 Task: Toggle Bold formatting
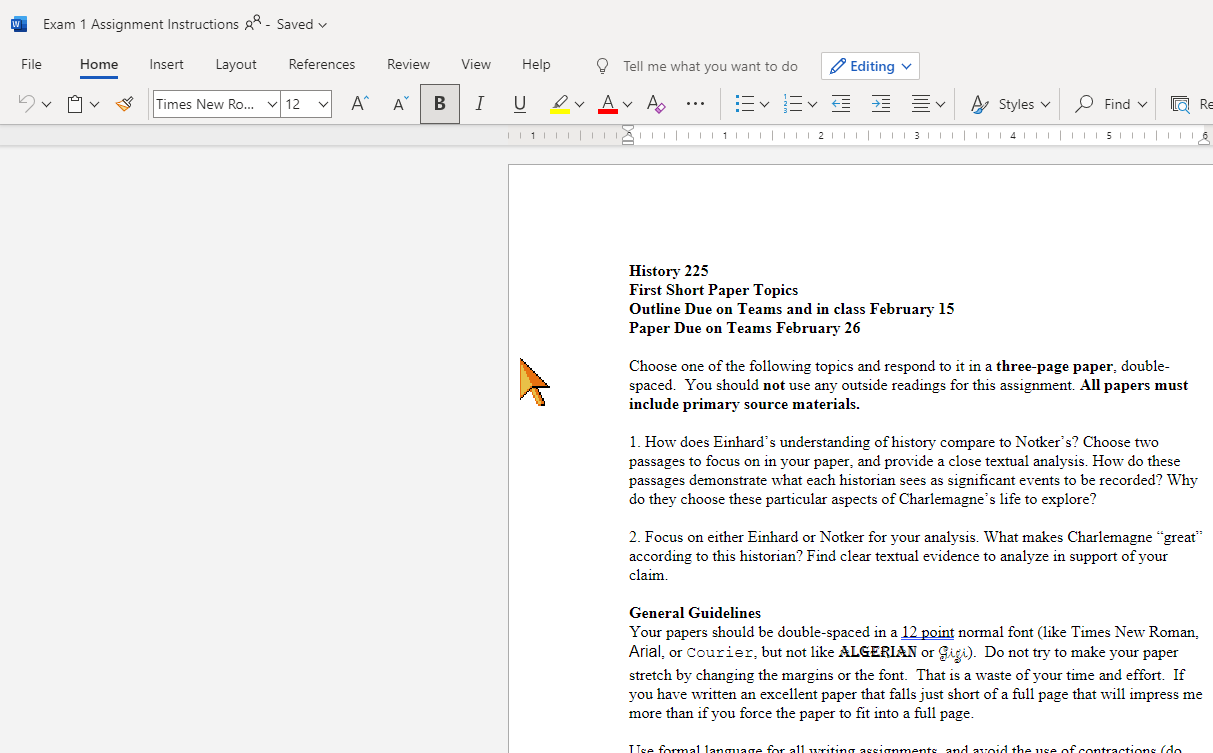click(x=440, y=104)
